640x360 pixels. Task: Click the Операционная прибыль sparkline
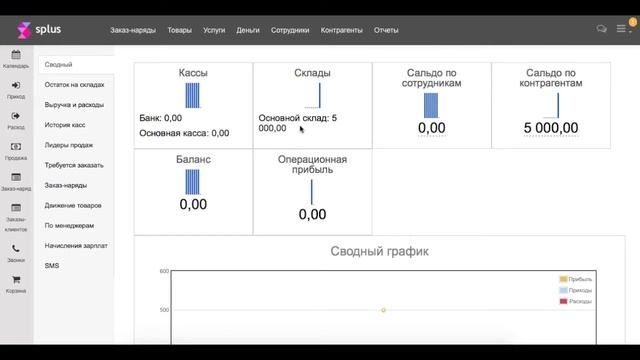(x=312, y=192)
